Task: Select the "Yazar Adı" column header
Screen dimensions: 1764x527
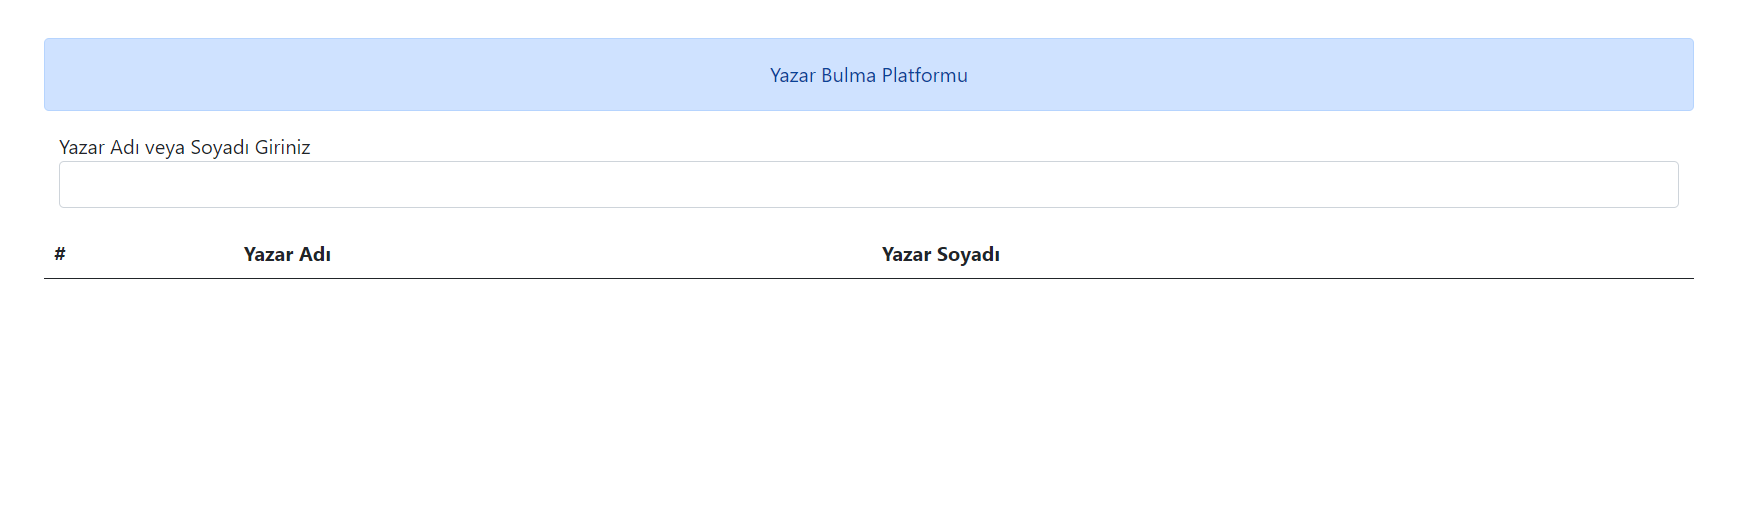Action: tap(287, 254)
